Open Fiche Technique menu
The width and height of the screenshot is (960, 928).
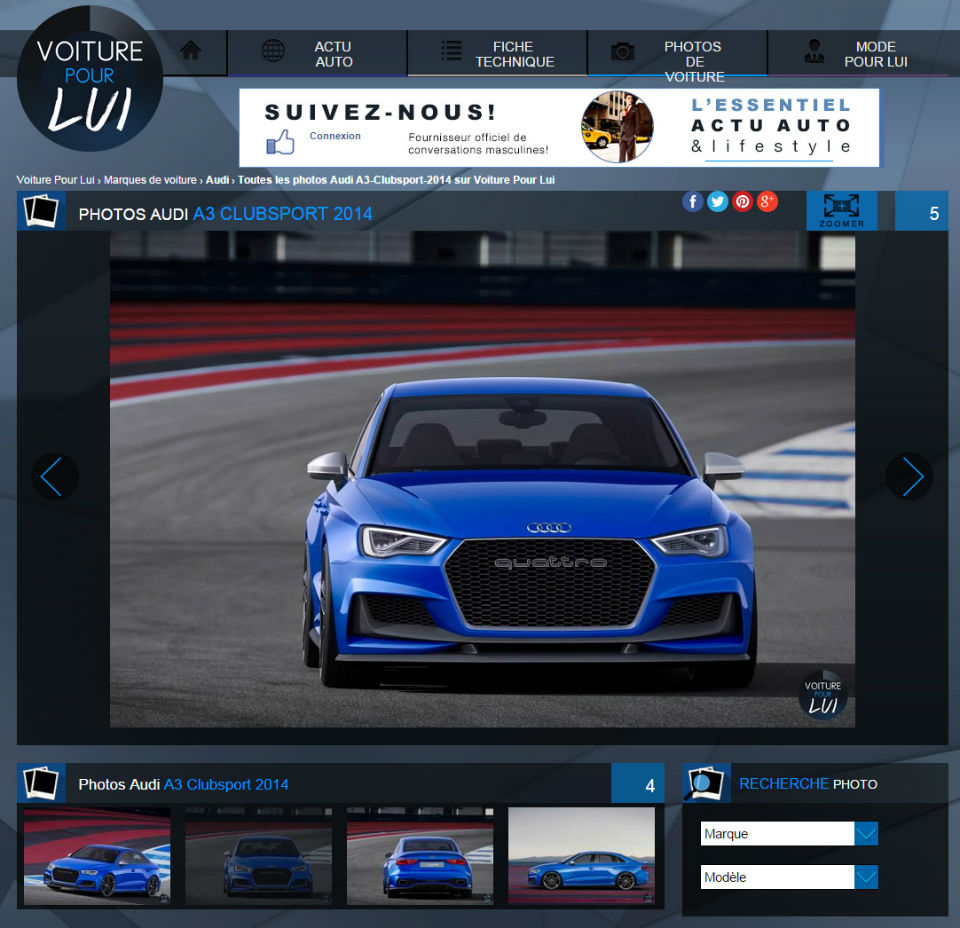click(x=497, y=53)
